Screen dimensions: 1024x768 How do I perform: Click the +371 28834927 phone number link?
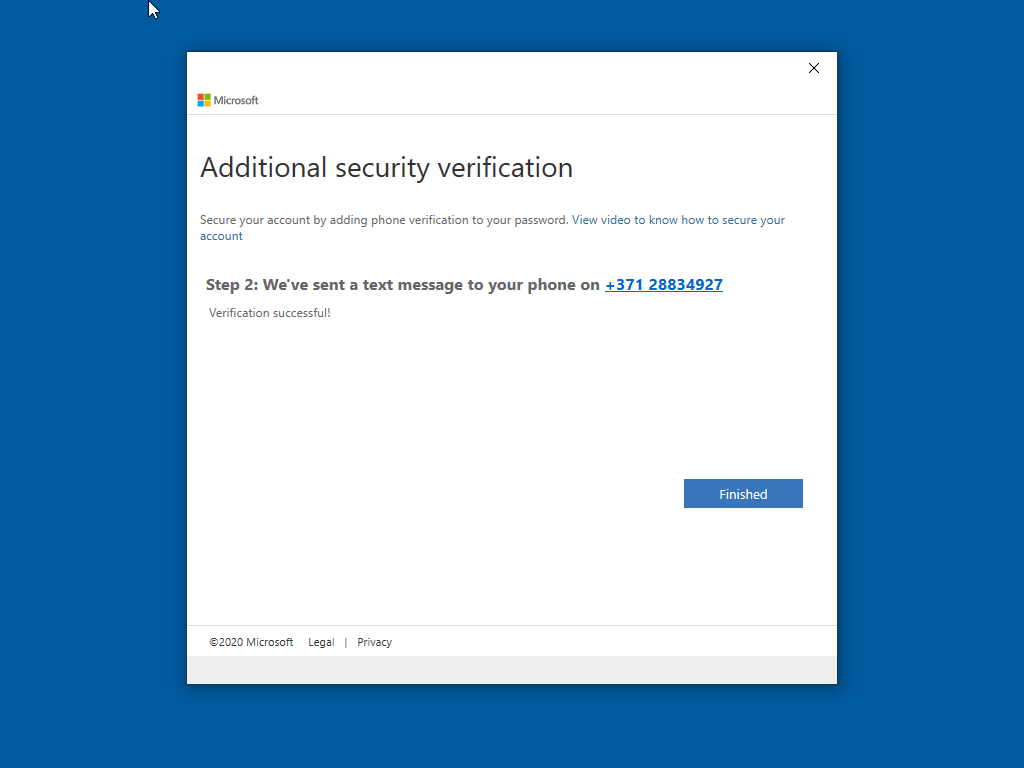(663, 285)
